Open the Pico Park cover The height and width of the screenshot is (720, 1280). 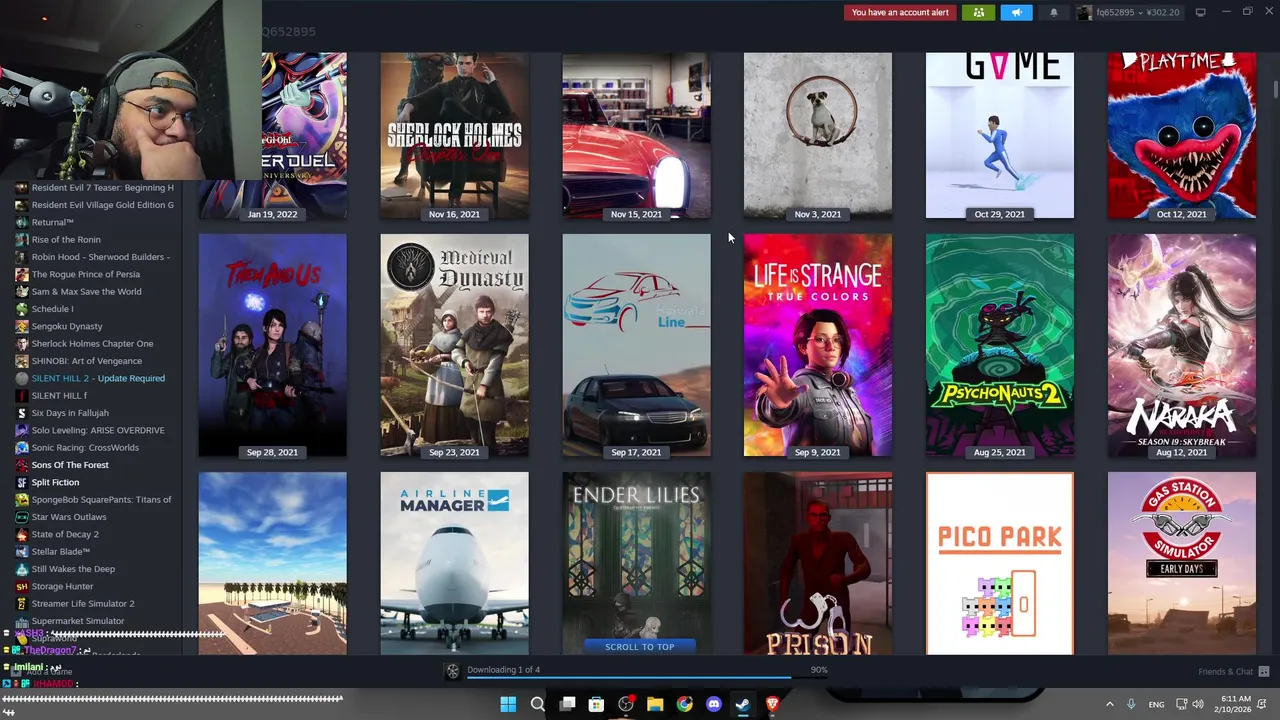(x=999, y=563)
